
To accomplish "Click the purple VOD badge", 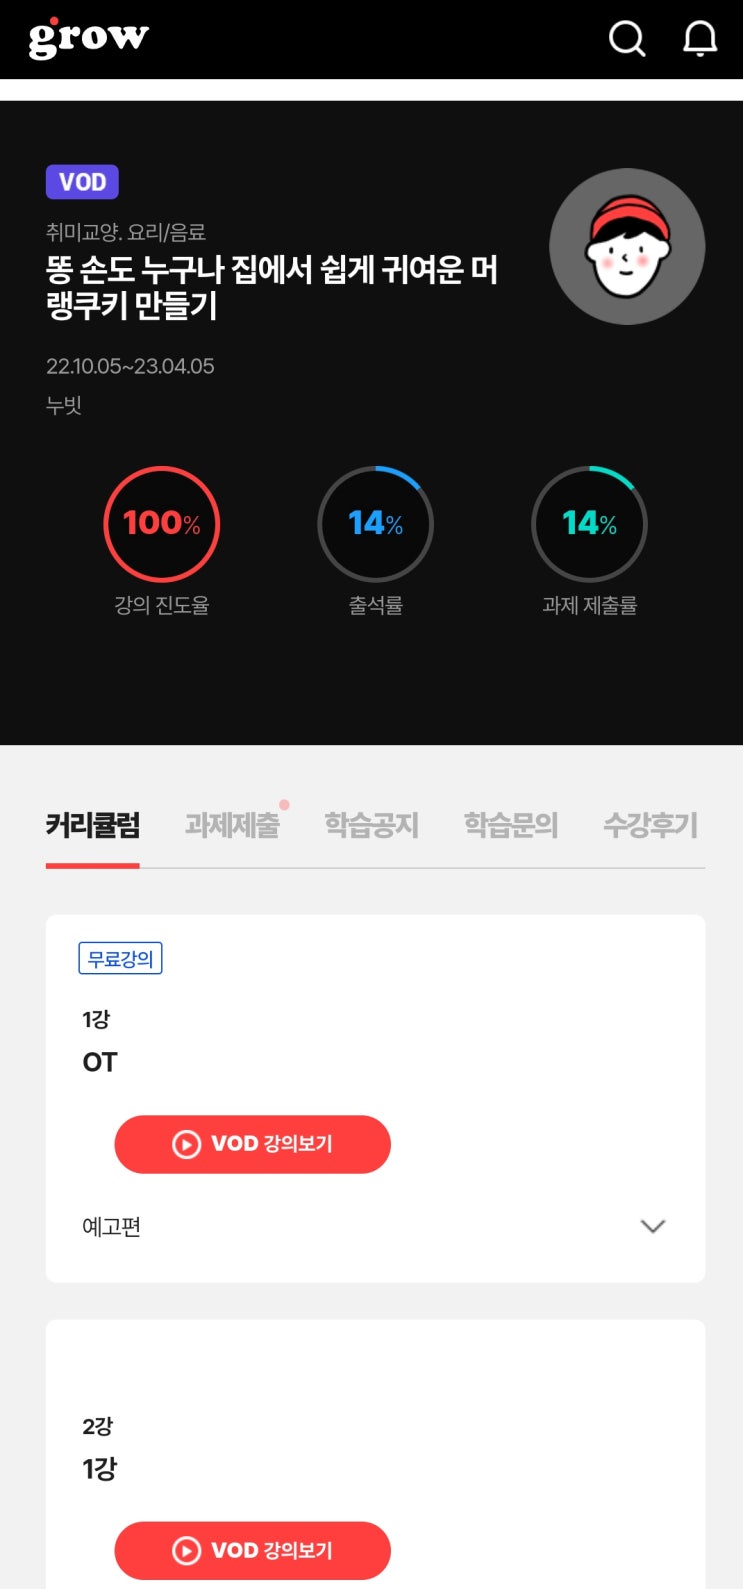I will click(82, 182).
